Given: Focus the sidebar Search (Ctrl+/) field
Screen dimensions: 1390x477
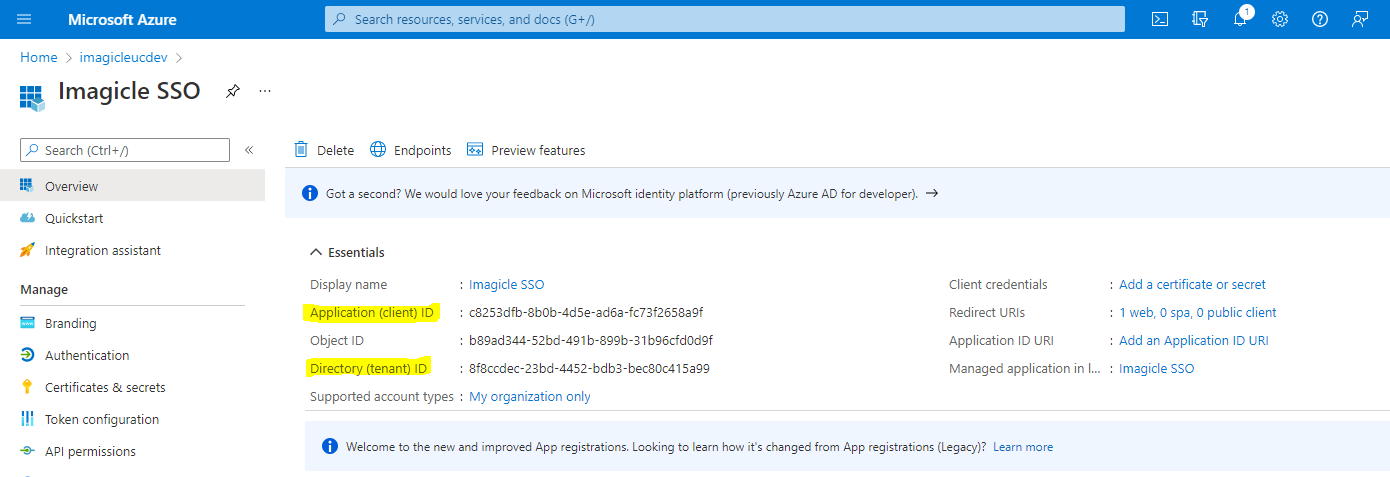Looking at the screenshot, I should click(125, 150).
